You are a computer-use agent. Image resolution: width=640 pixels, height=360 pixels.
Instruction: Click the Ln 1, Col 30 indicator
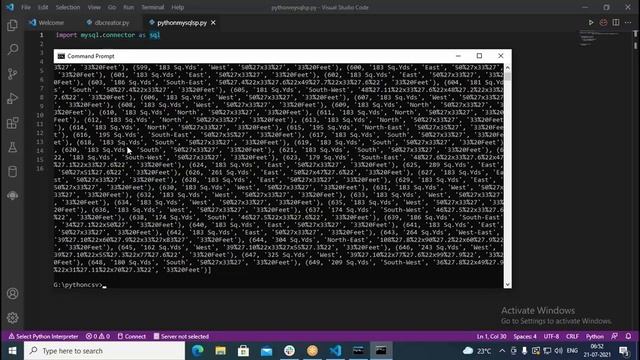point(491,336)
